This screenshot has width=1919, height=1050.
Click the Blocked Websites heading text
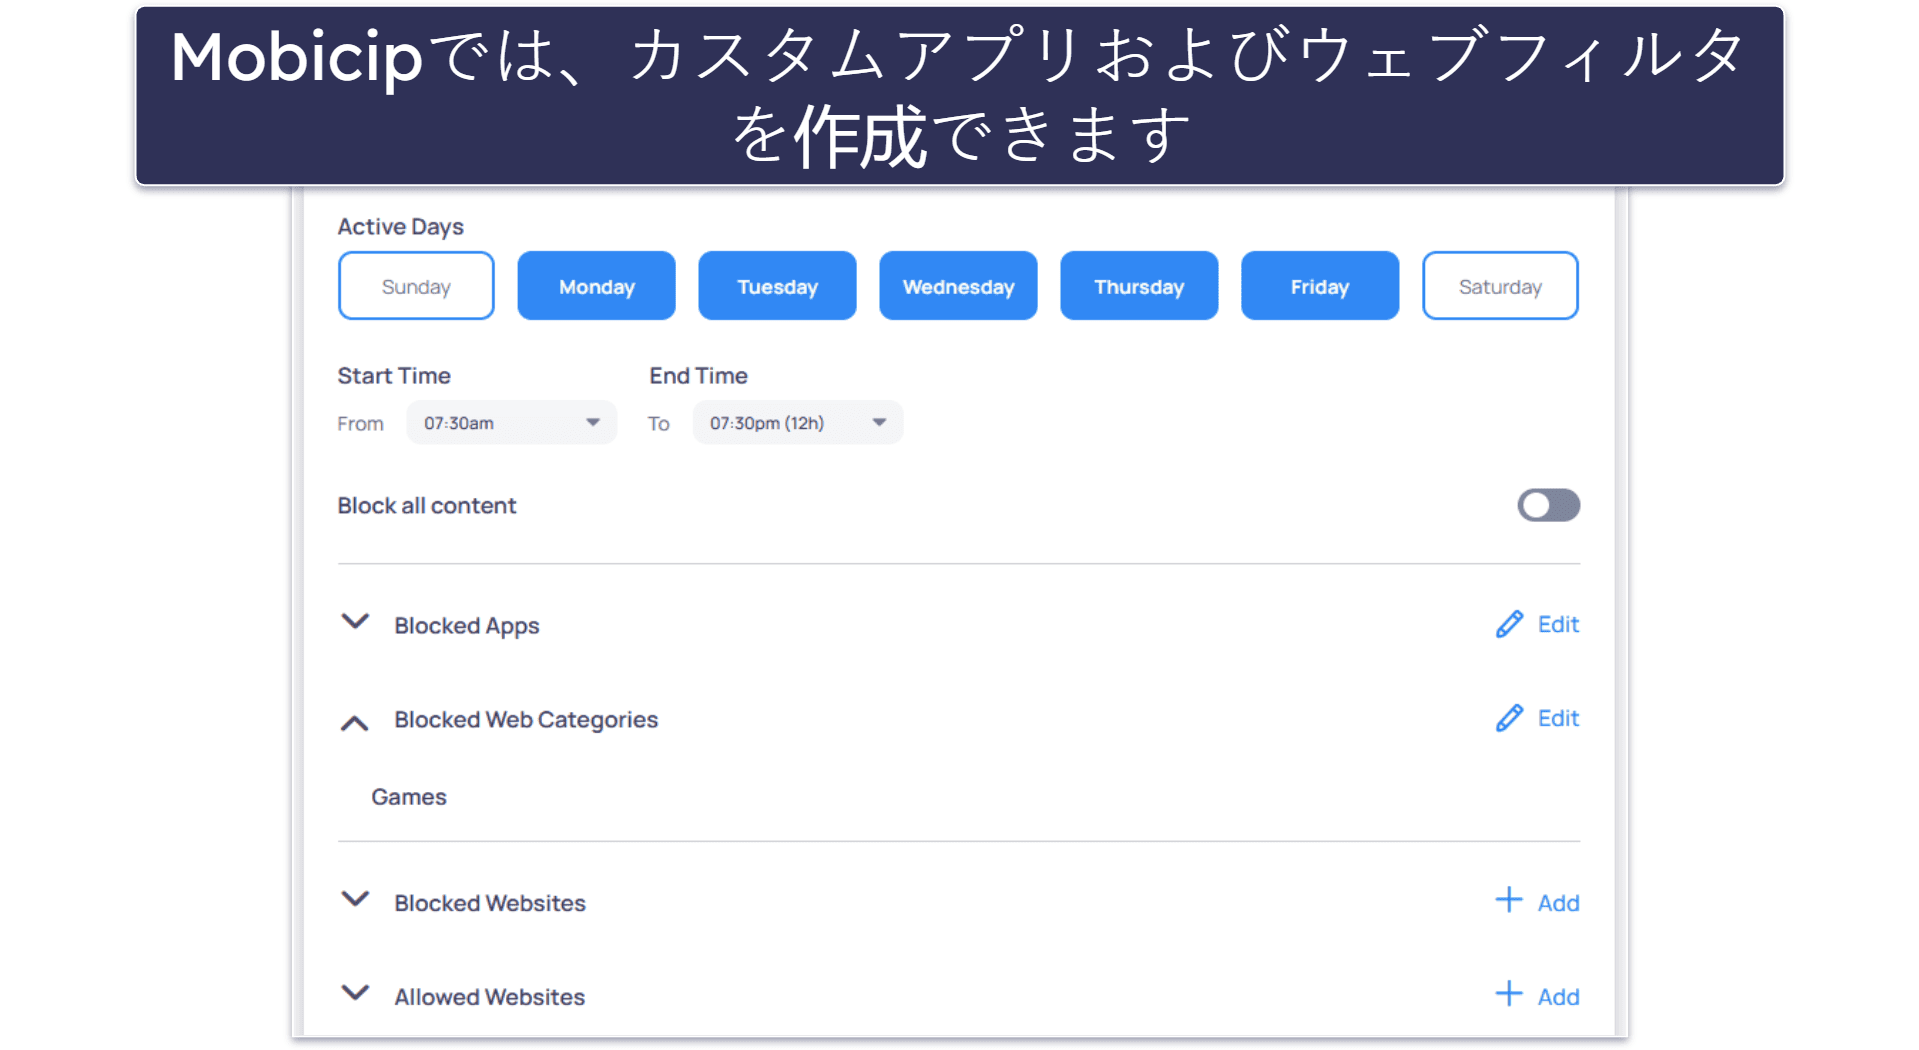(x=490, y=903)
